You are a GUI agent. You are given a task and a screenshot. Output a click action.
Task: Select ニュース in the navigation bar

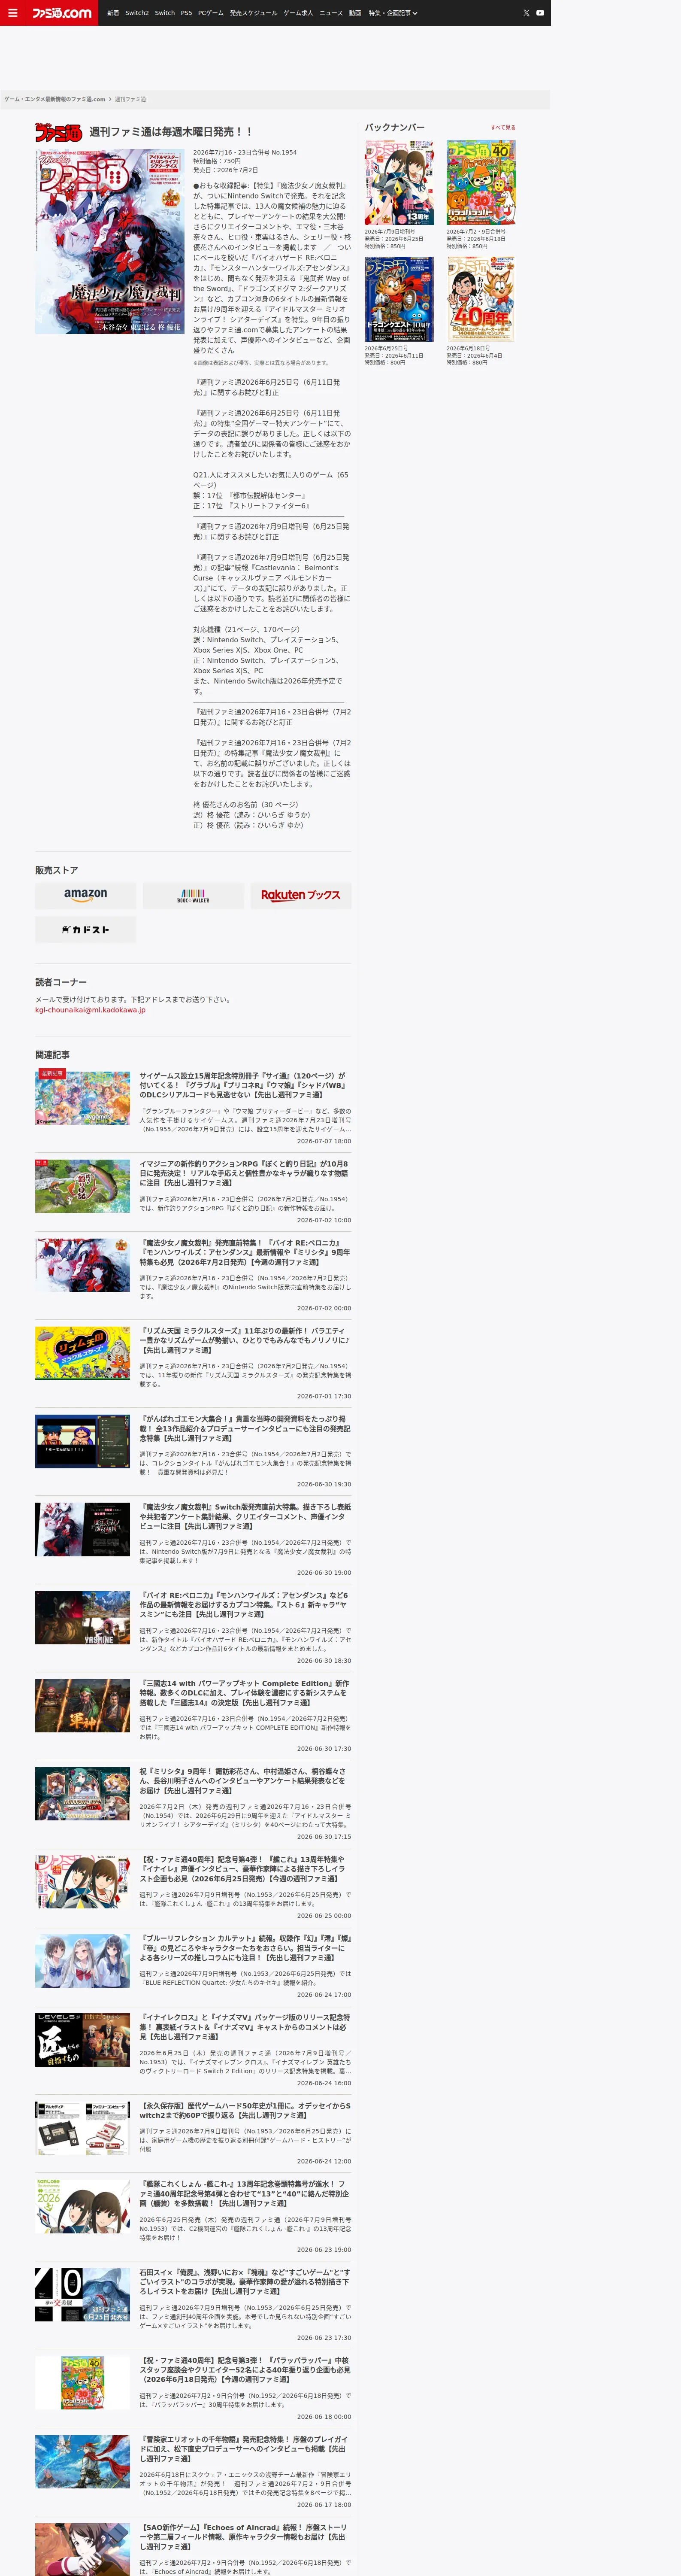pos(331,13)
